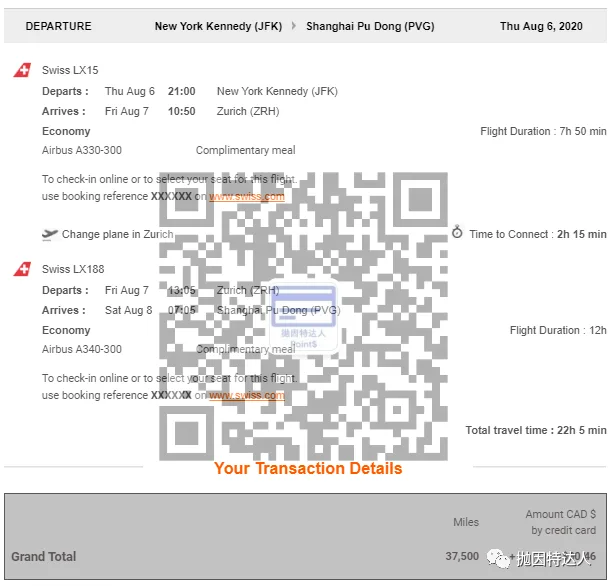Click 'Zurich (ZRH)' arrival for LX15
This screenshot has width=611, height=586.
[248, 111]
